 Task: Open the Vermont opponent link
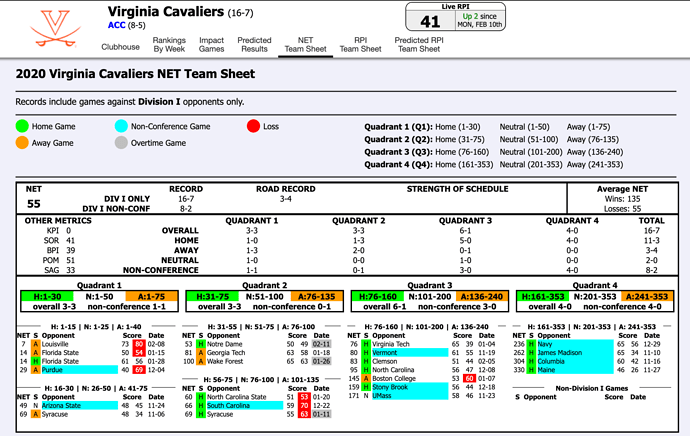pyautogui.click(x=385, y=353)
